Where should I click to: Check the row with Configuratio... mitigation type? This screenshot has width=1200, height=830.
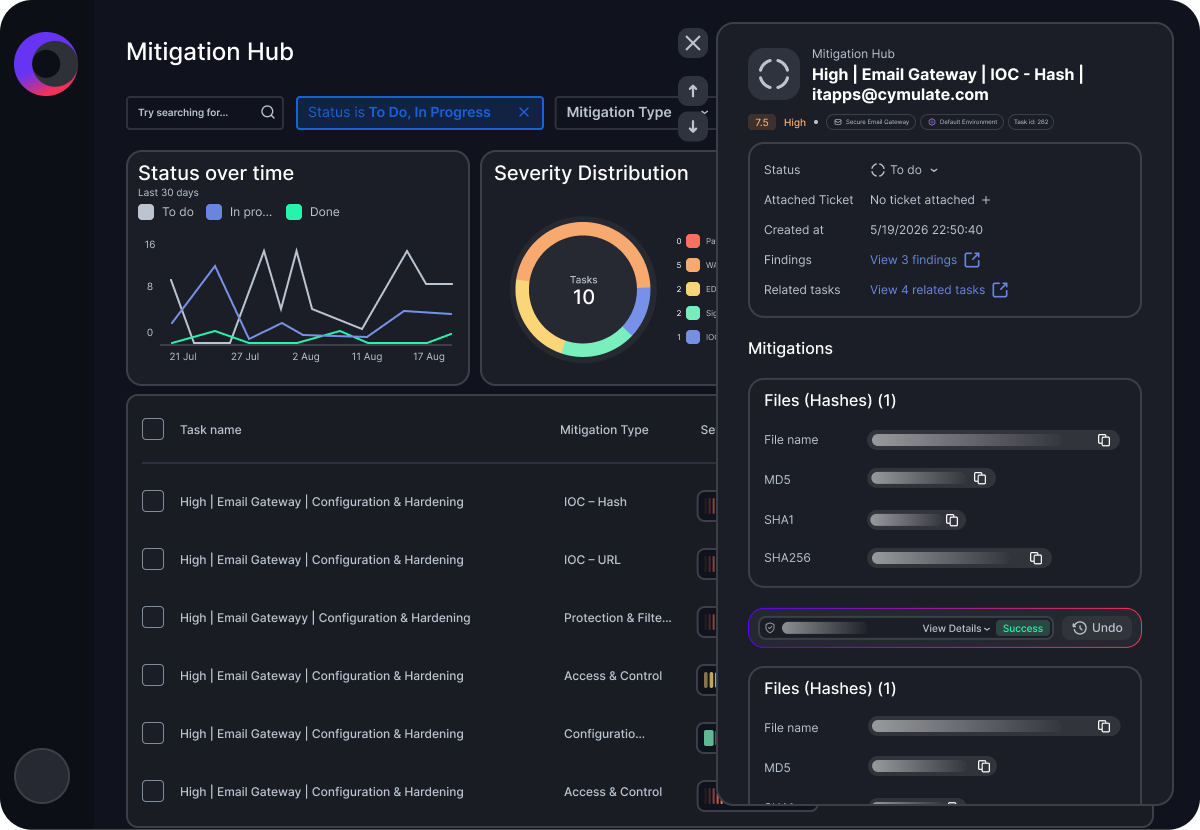(153, 733)
